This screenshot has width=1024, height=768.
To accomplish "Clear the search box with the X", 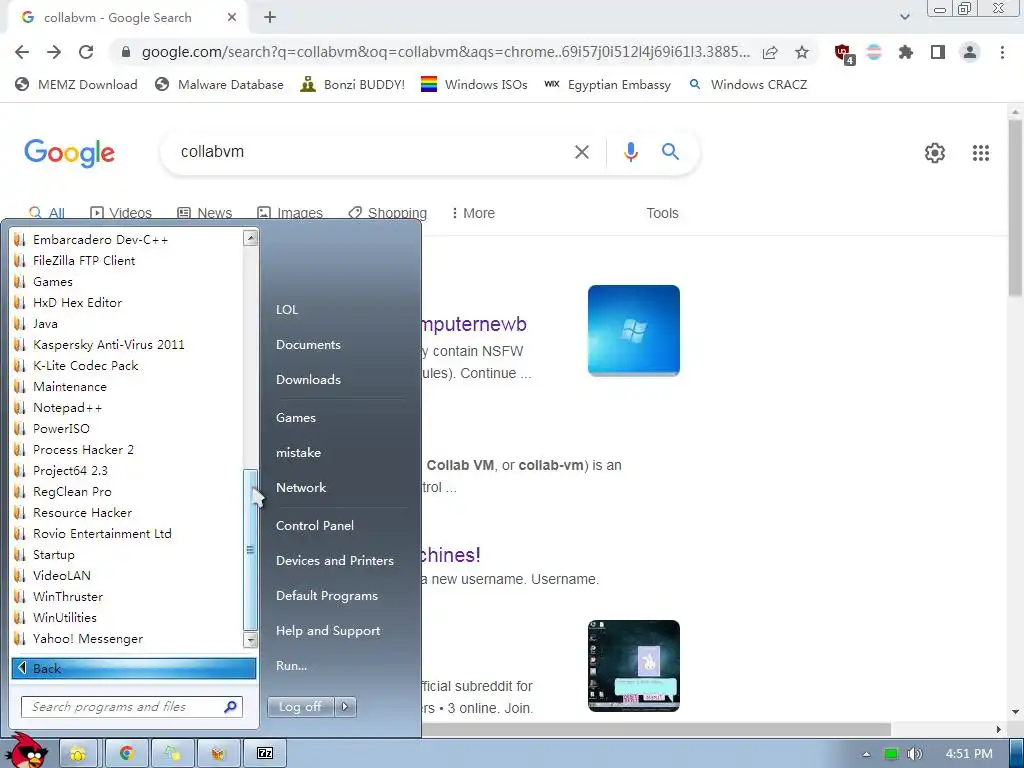I will (581, 152).
